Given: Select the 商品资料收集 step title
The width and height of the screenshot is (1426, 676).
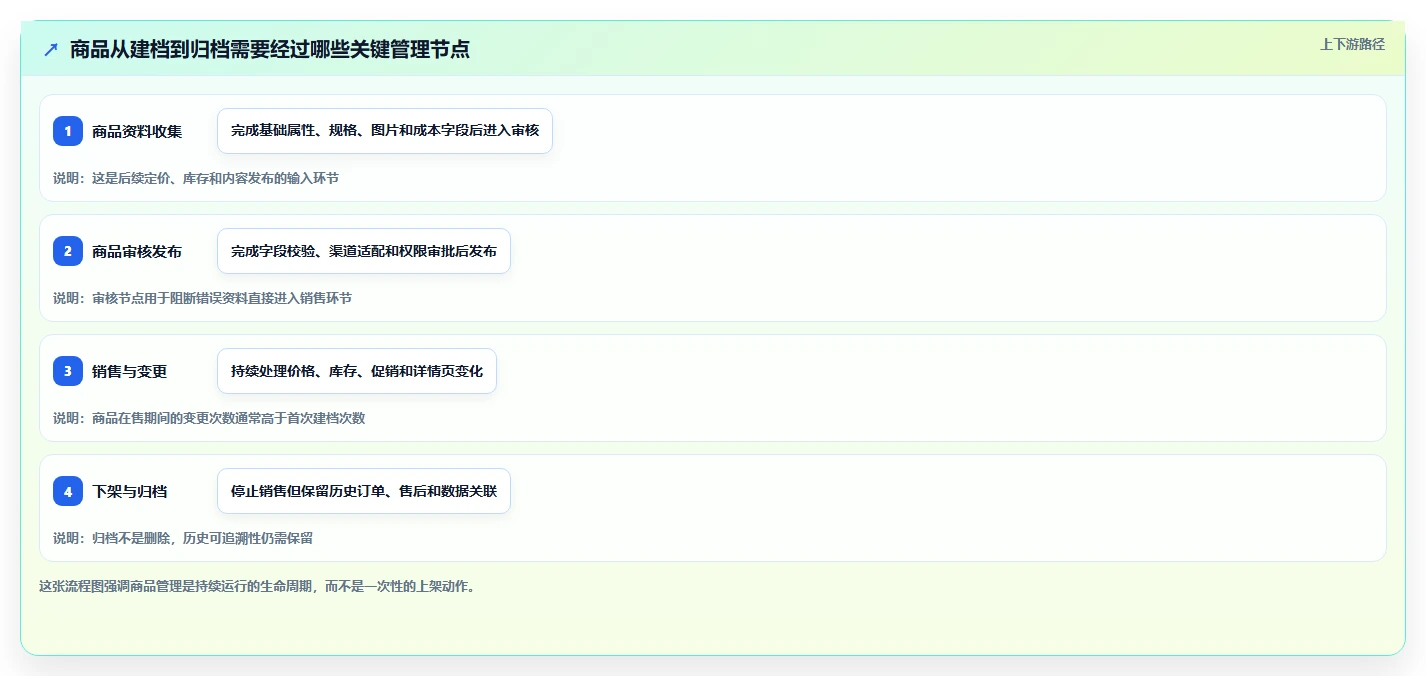Looking at the screenshot, I should [137, 131].
